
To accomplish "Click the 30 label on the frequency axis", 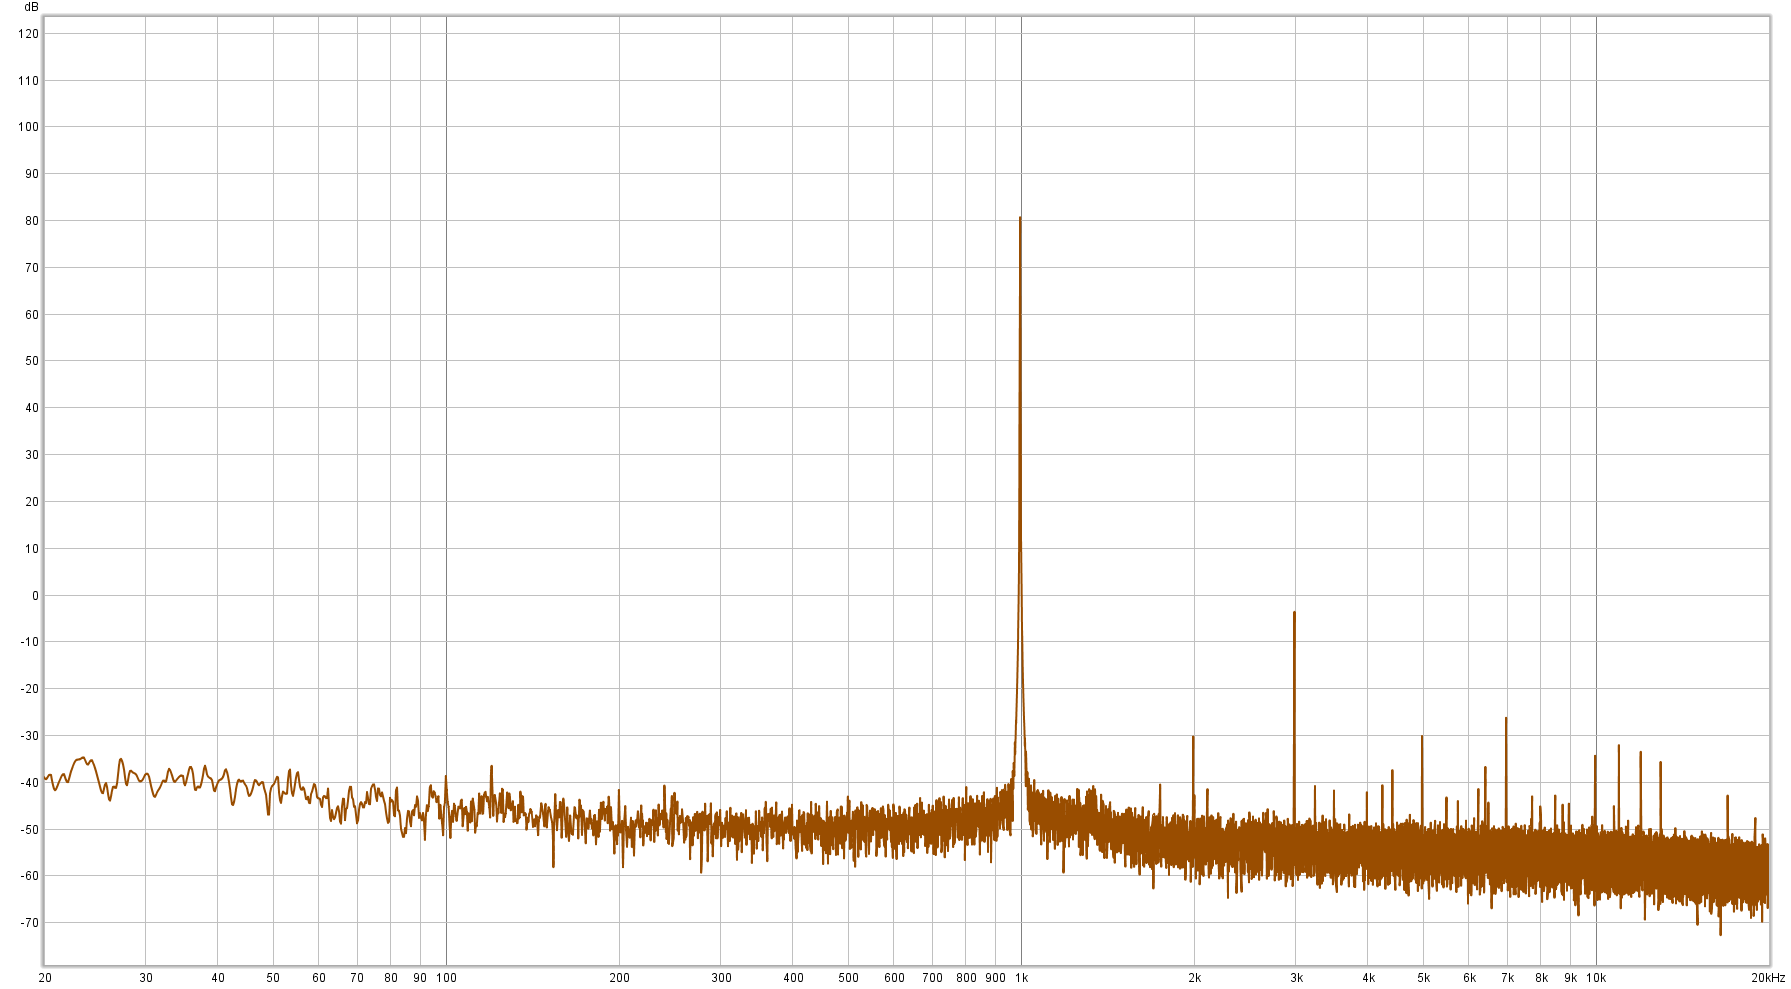I will [x=146, y=978].
